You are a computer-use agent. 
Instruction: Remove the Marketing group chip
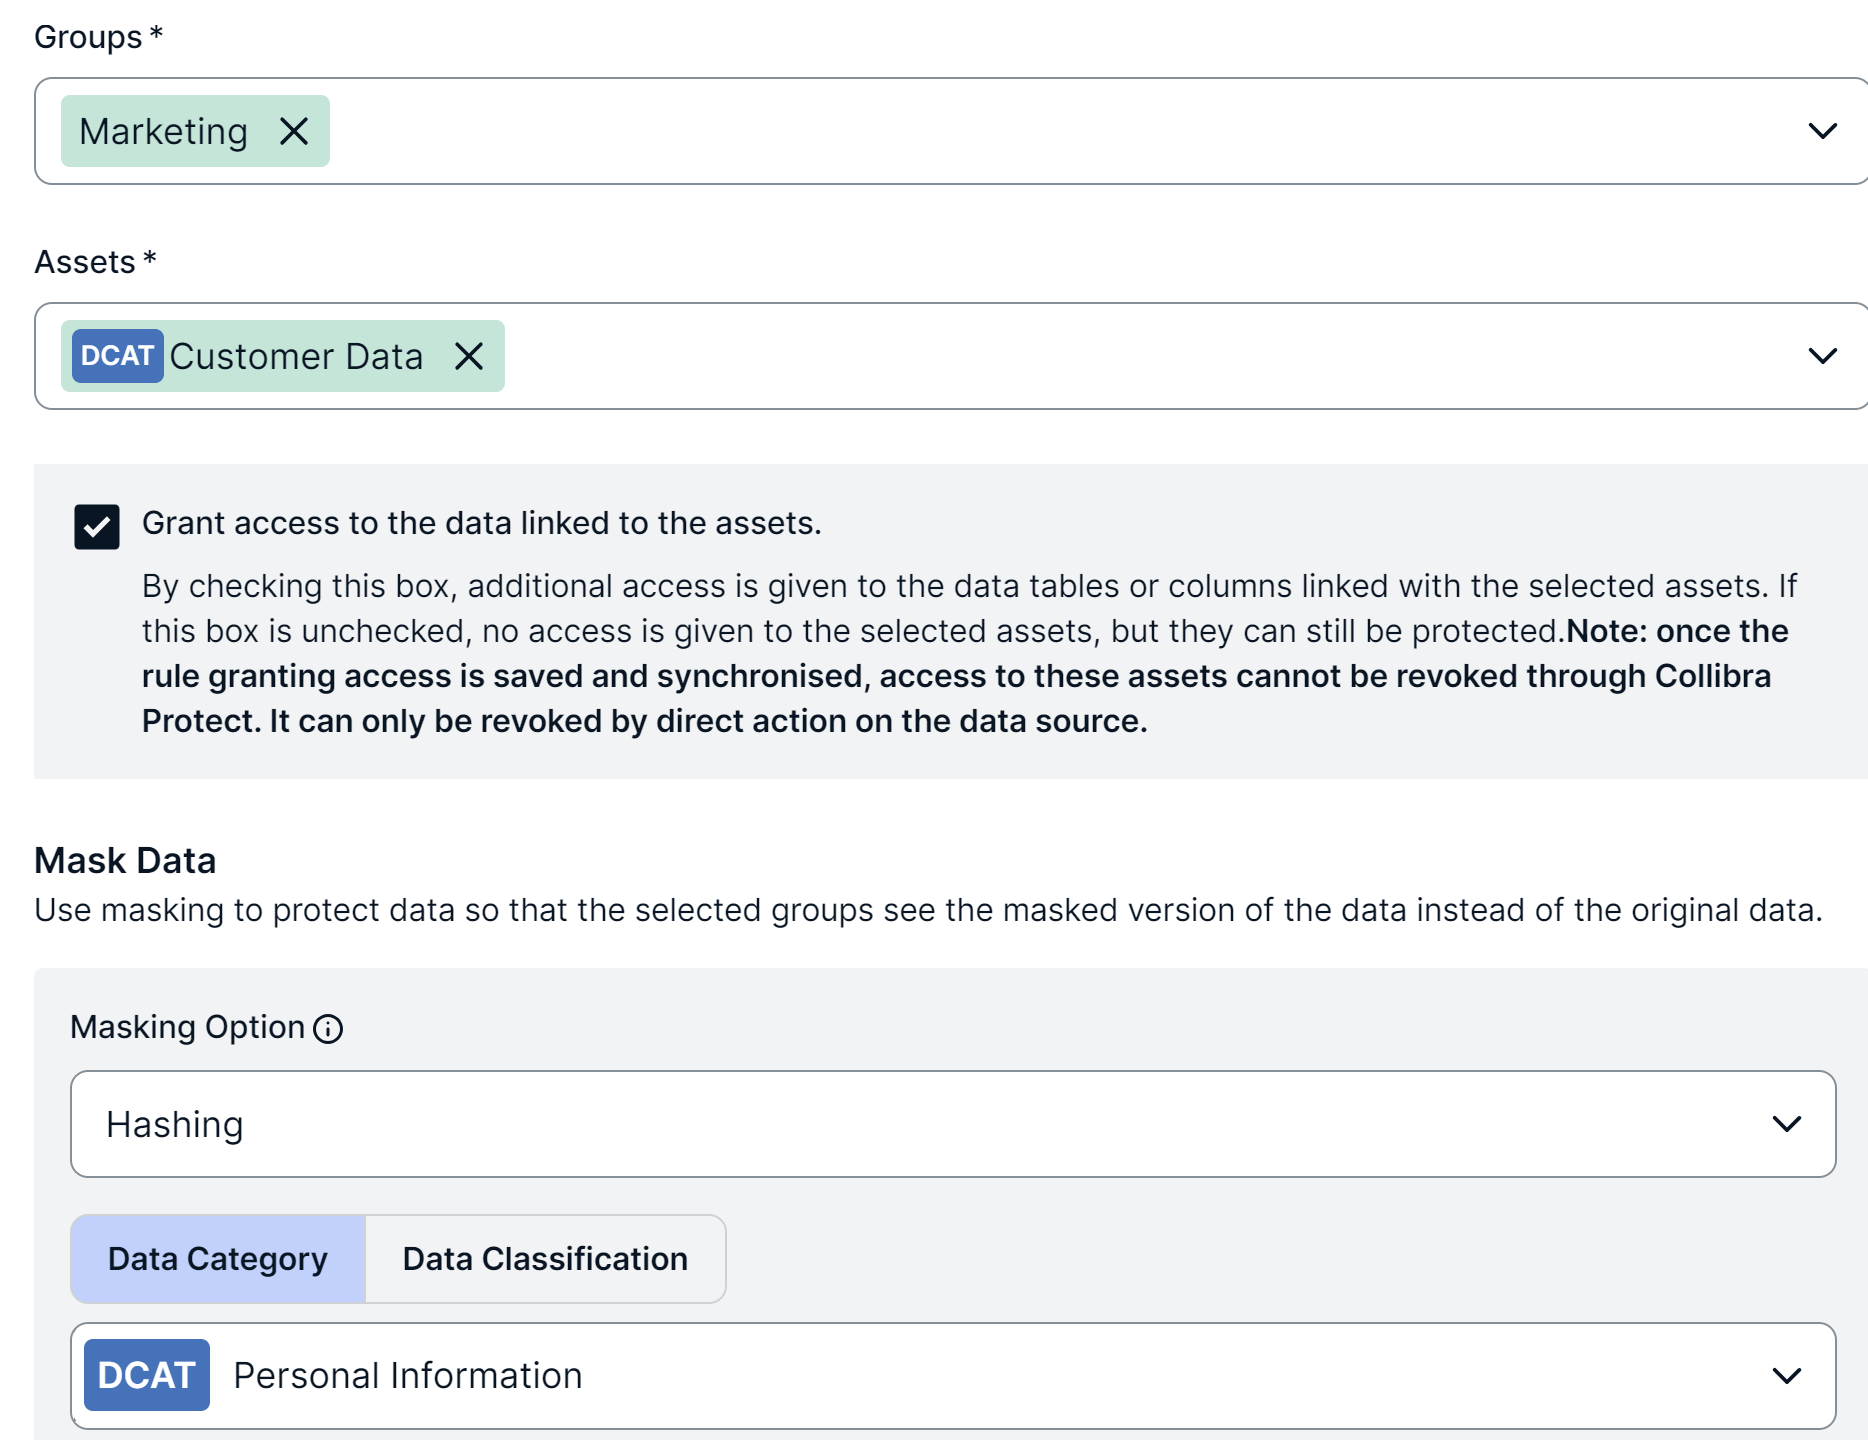pyautogui.click(x=294, y=131)
